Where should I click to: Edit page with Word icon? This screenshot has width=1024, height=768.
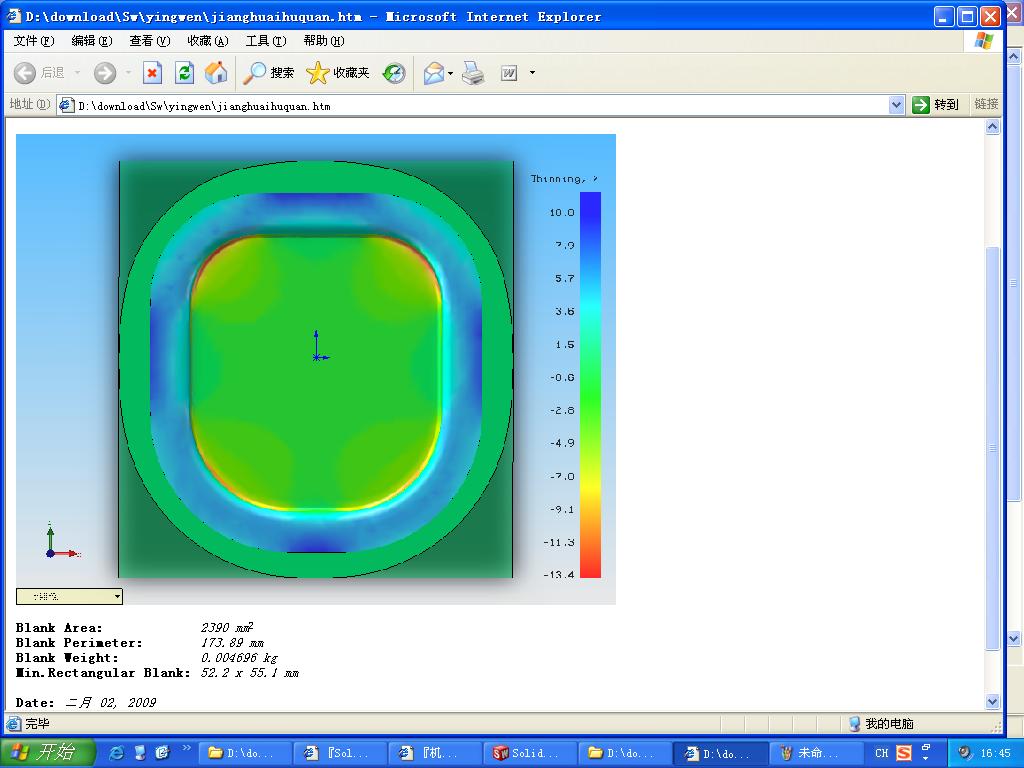(x=509, y=73)
